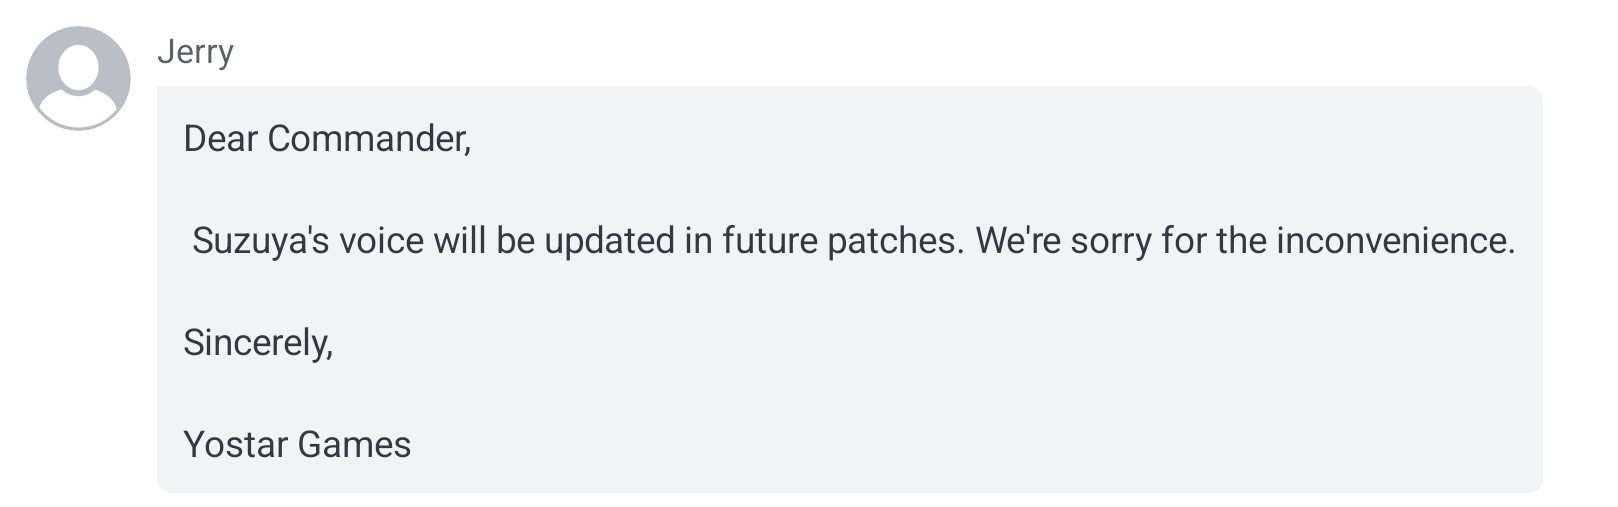The width and height of the screenshot is (1618, 507).
Task: Click the "Sincerely," closing line
Action: [x=258, y=343]
